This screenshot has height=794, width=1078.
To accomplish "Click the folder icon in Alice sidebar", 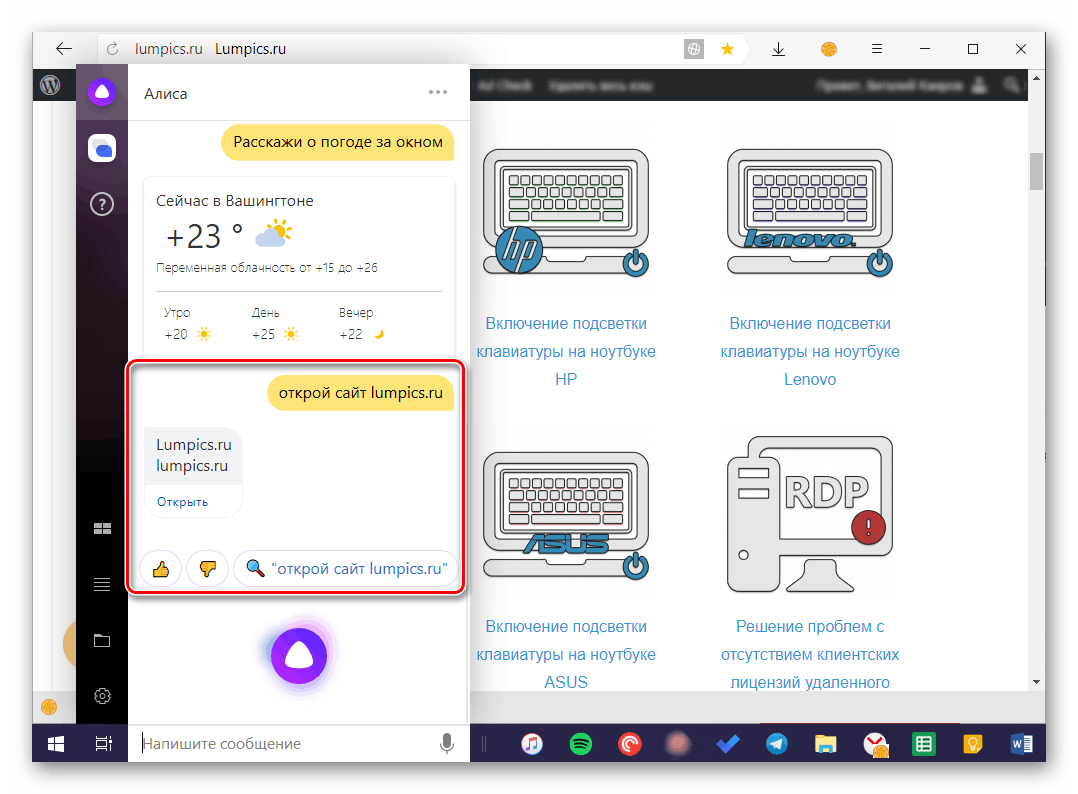I will [101, 640].
